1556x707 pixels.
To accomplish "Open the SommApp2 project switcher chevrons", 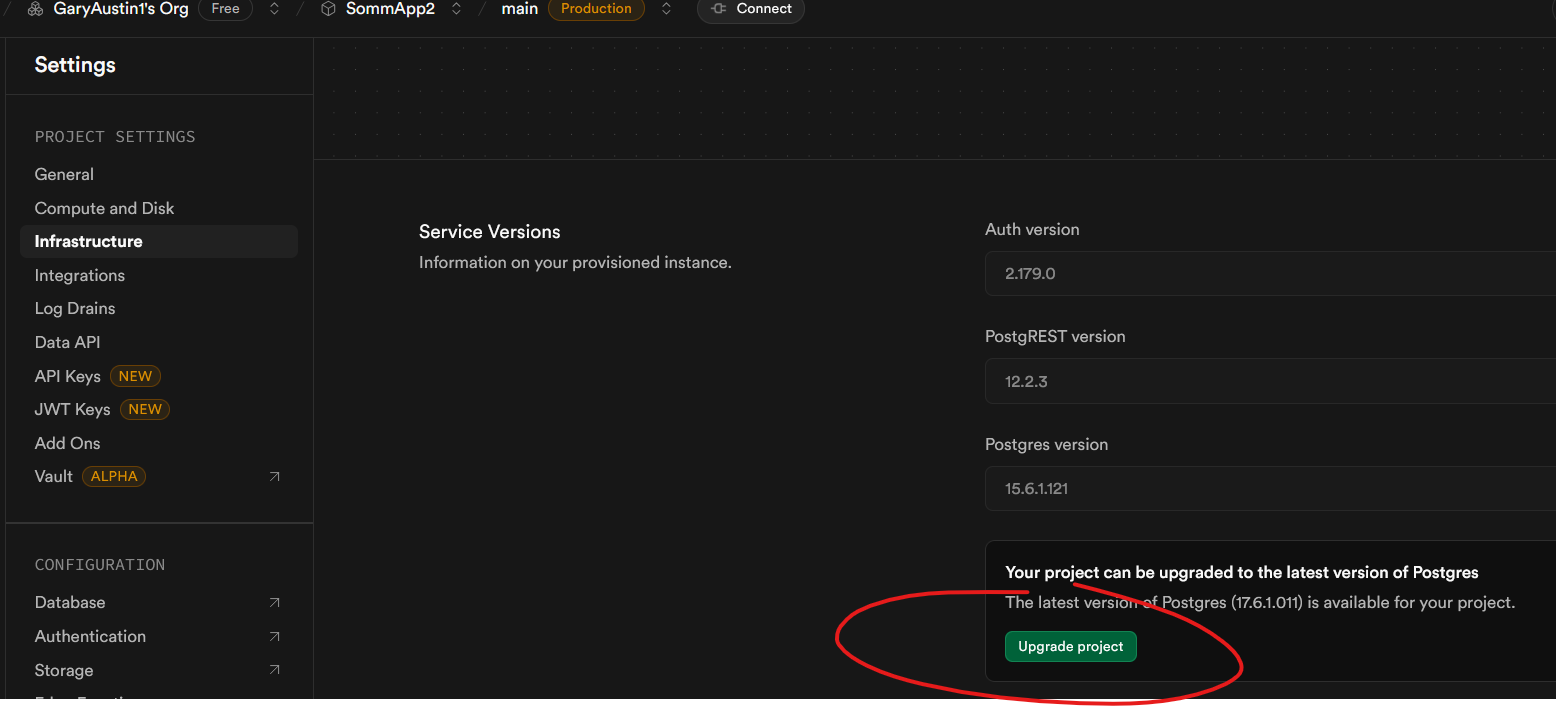I will click(x=457, y=9).
